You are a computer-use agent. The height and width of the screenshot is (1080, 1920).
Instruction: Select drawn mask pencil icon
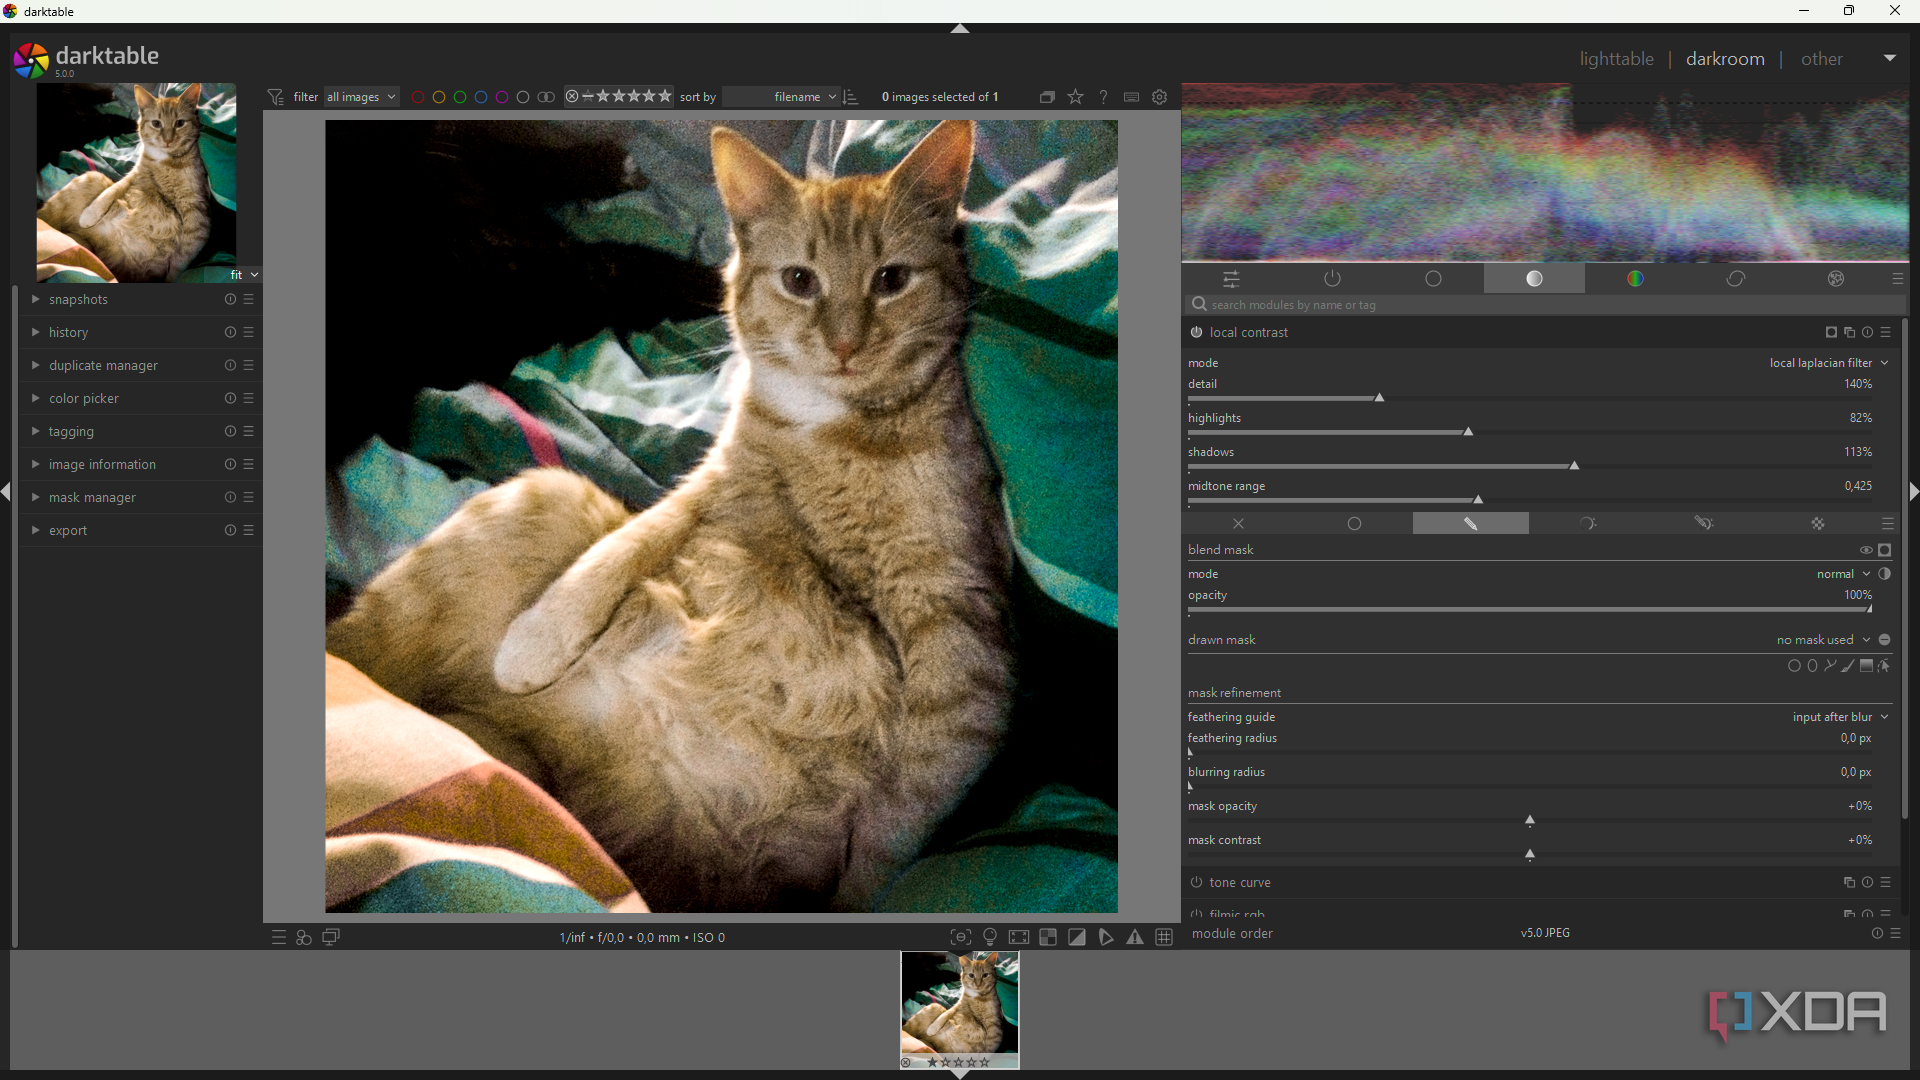click(x=1470, y=524)
